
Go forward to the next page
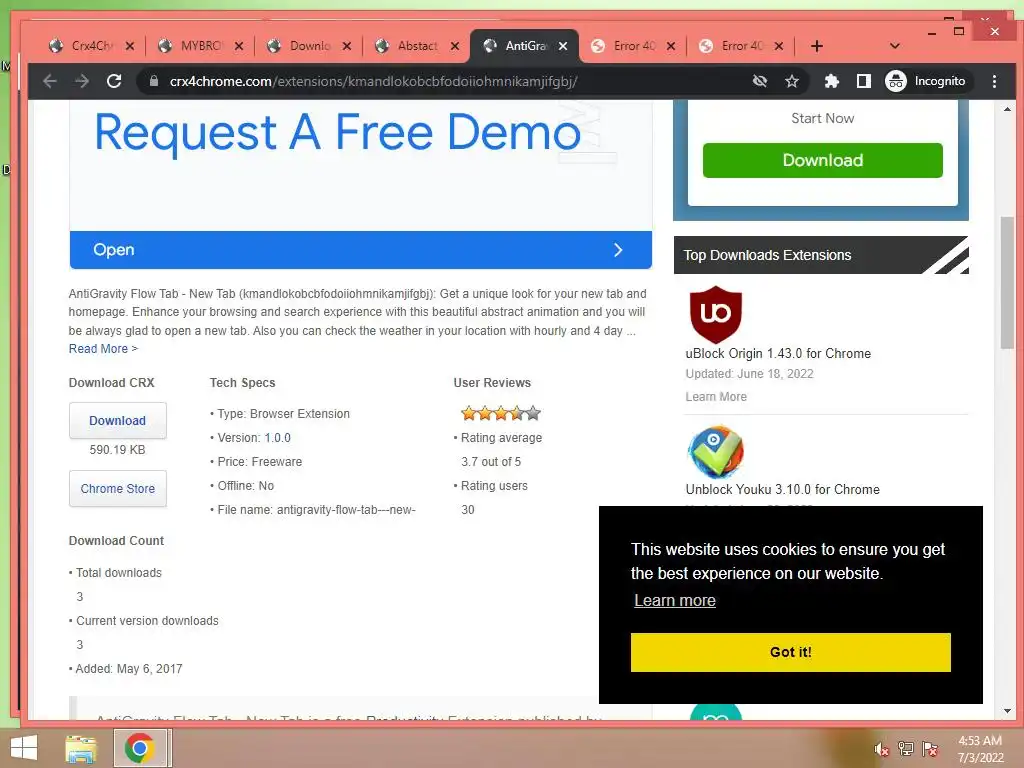click(x=82, y=81)
